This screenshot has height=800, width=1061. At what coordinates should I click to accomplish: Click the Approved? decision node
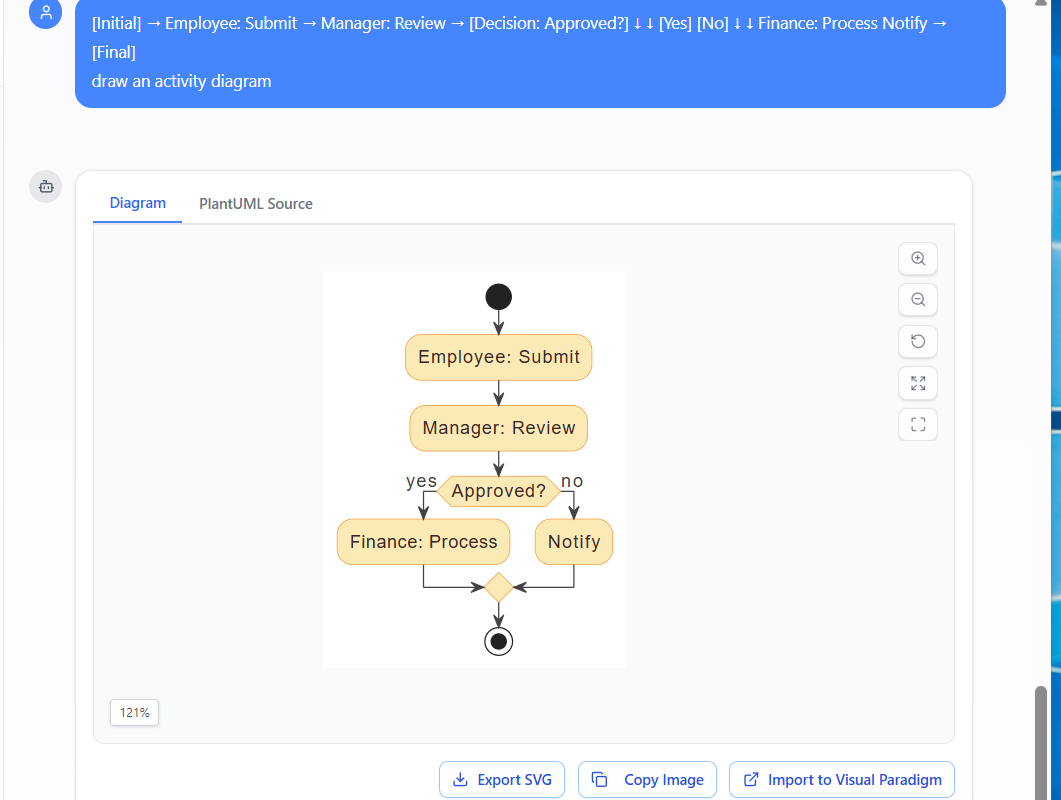click(x=498, y=490)
